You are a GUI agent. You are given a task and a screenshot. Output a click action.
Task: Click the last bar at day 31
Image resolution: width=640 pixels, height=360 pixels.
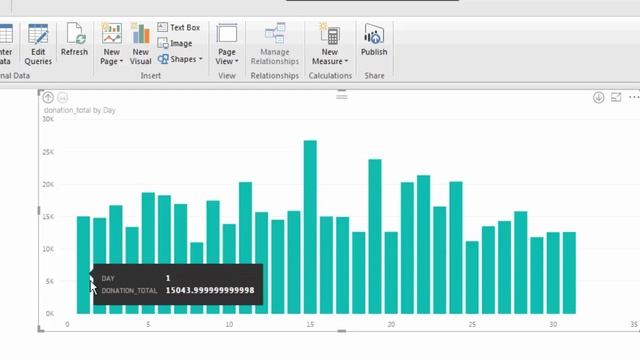coord(569,273)
